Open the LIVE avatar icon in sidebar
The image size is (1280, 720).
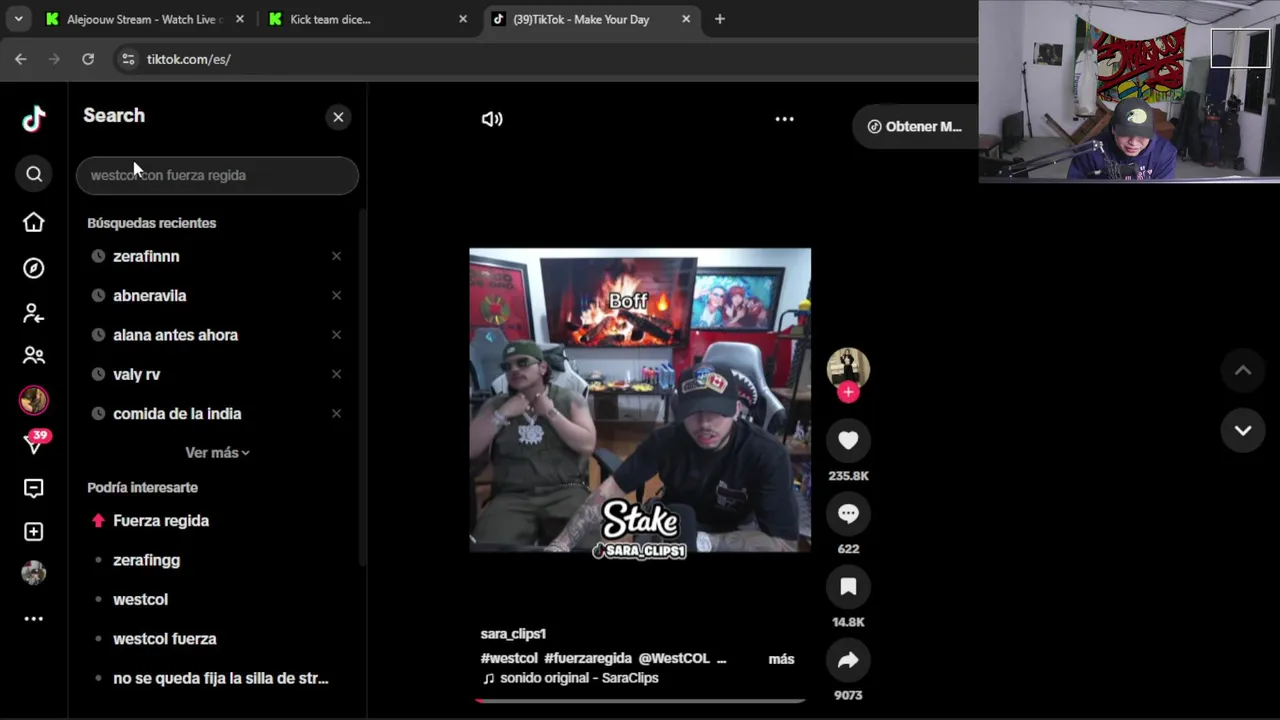(34, 400)
